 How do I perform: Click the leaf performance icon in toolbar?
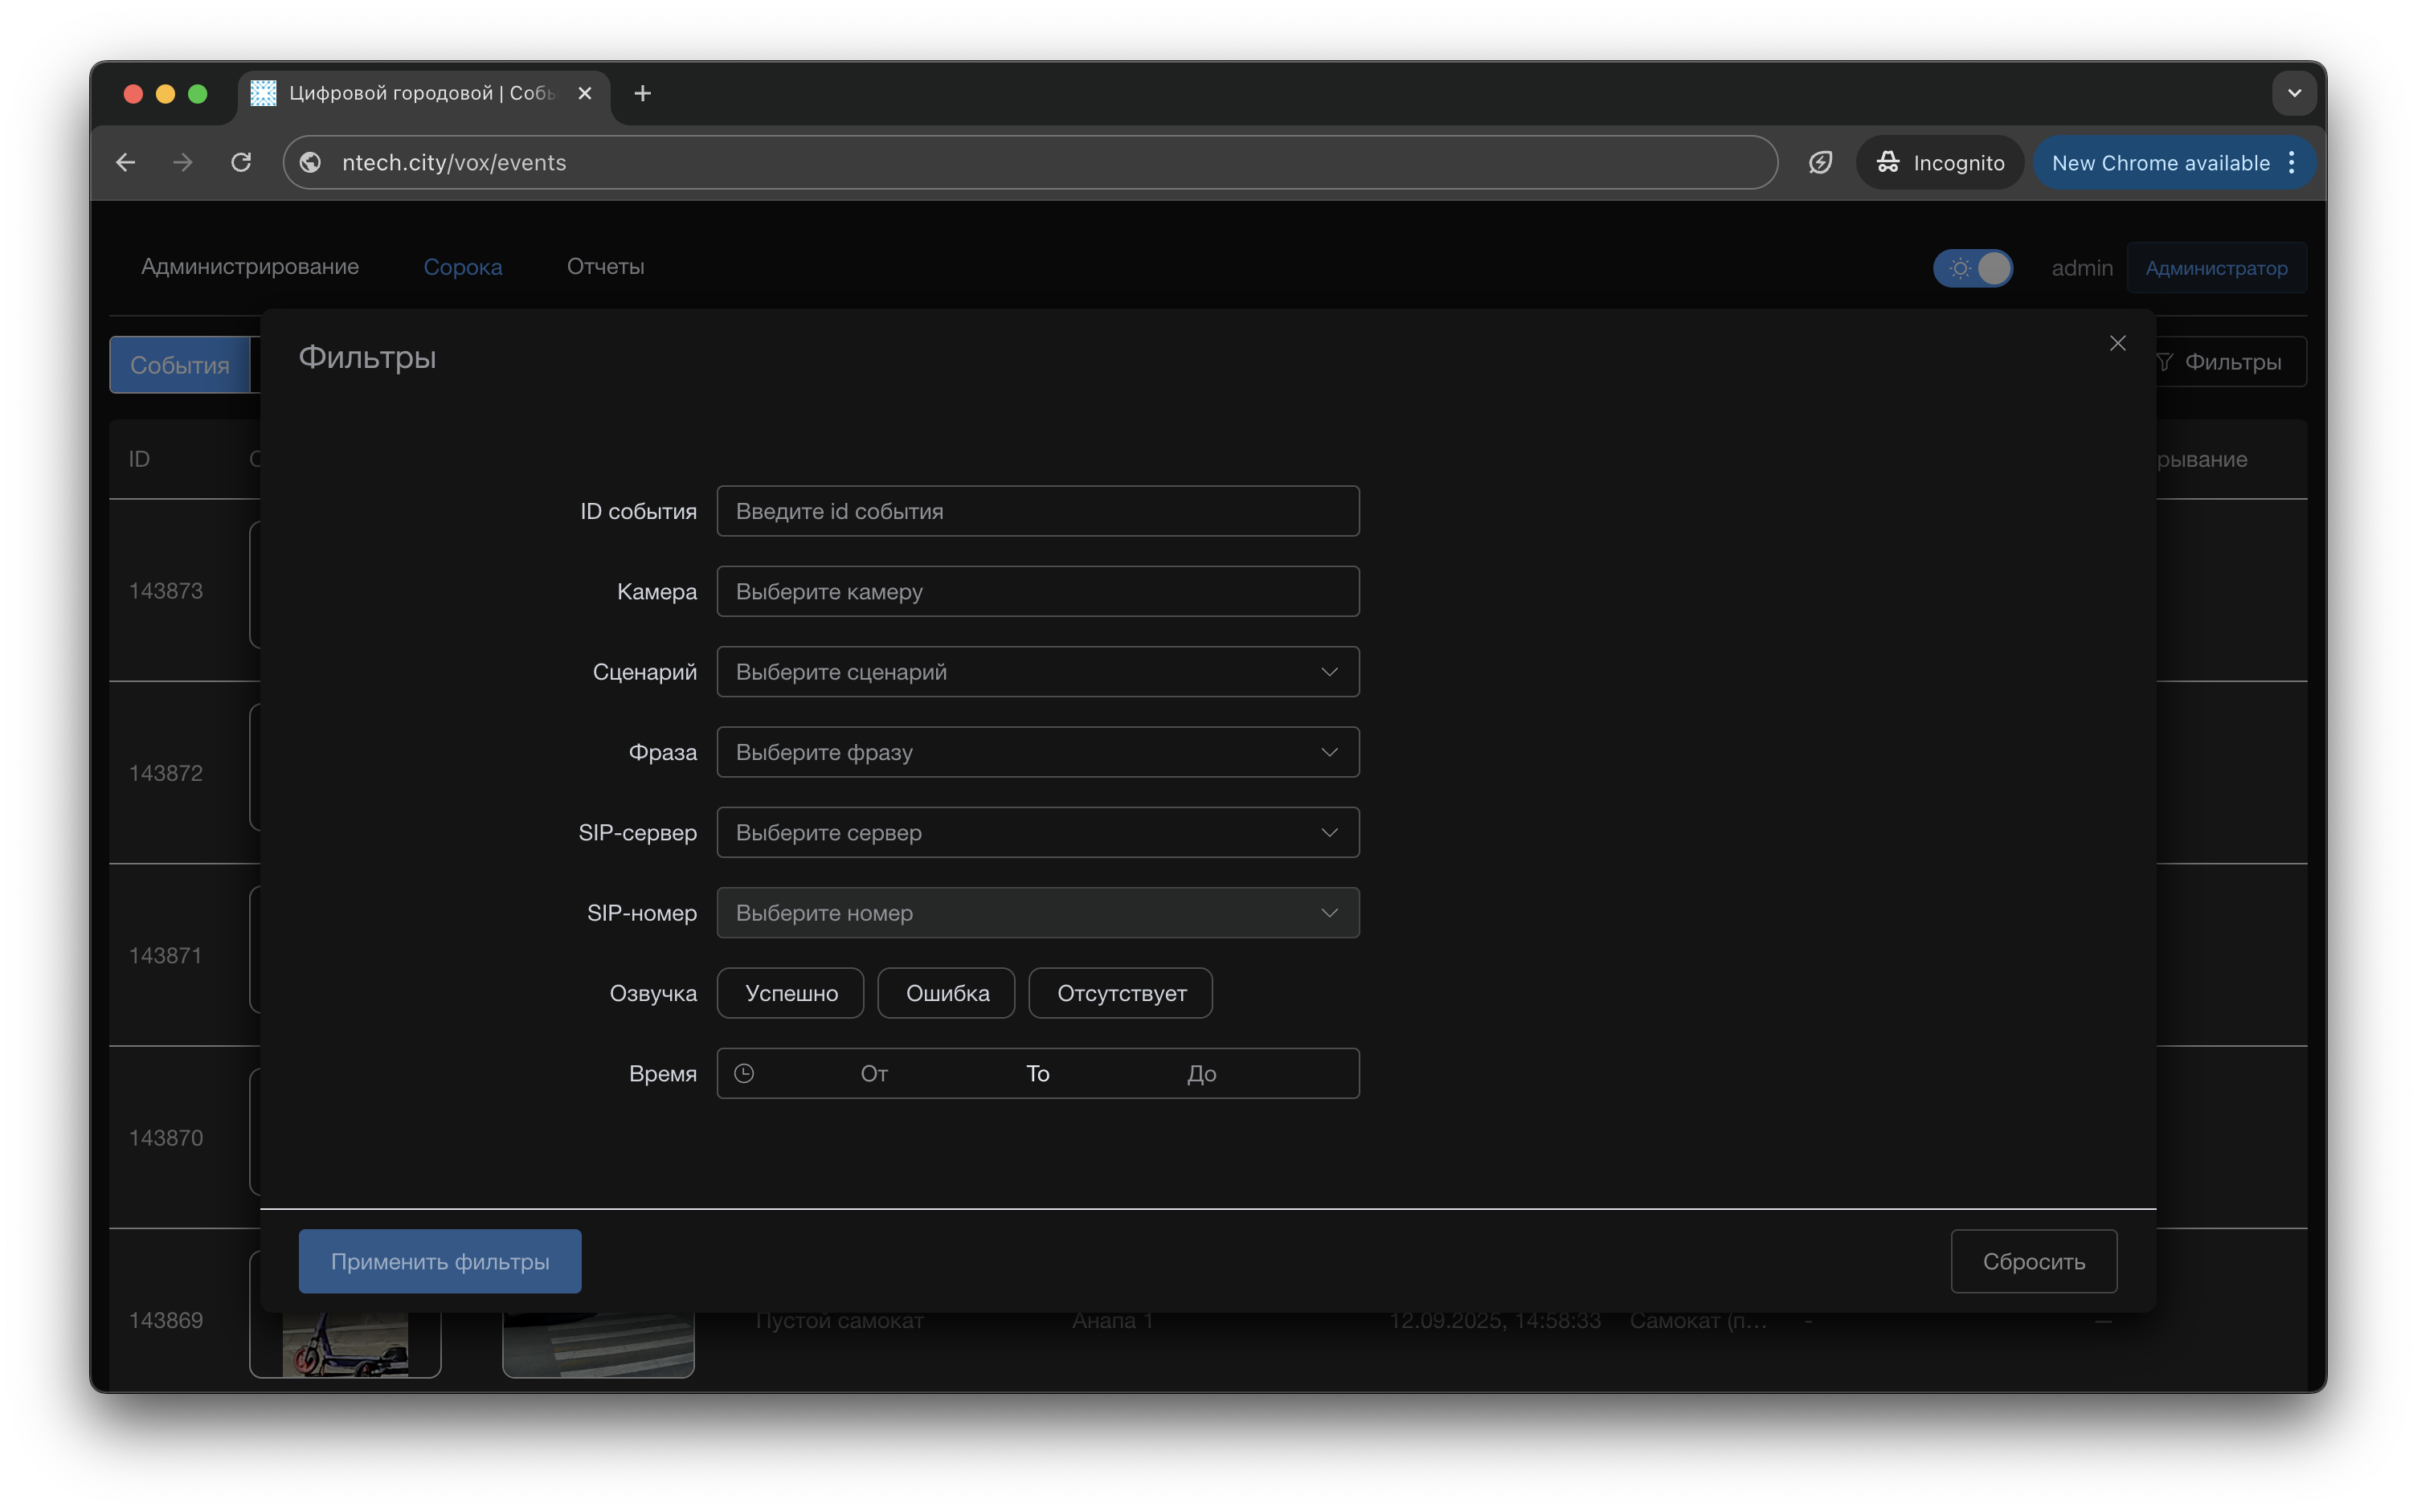(x=1820, y=162)
